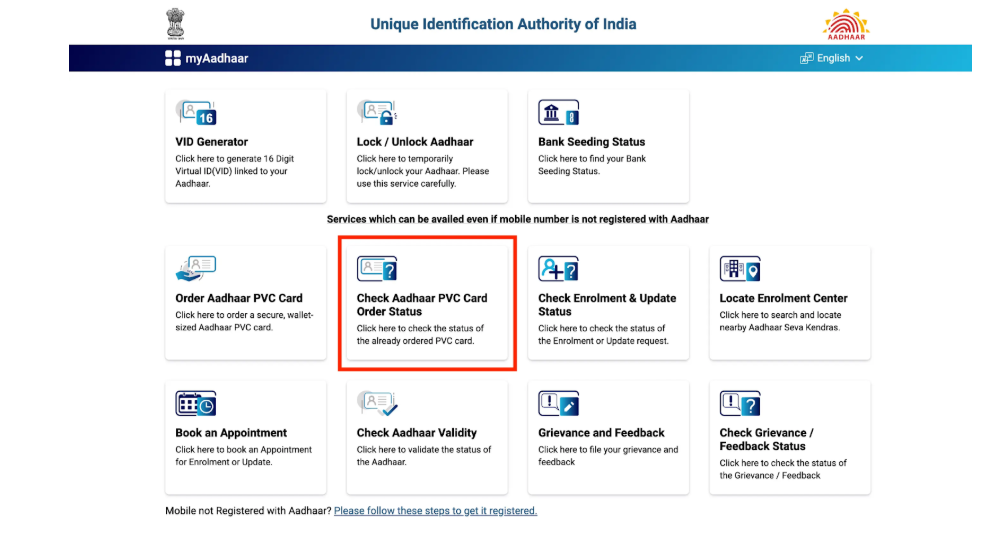
Task: Click 'temporarily lock/unlock your Aadhaar' description
Action: [423, 171]
